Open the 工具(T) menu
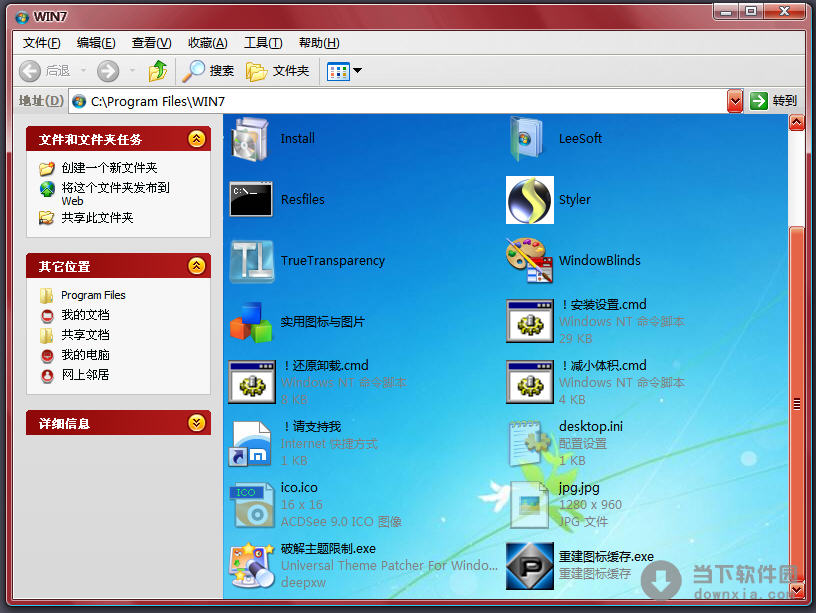Image resolution: width=816 pixels, height=613 pixels. click(x=263, y=43)
